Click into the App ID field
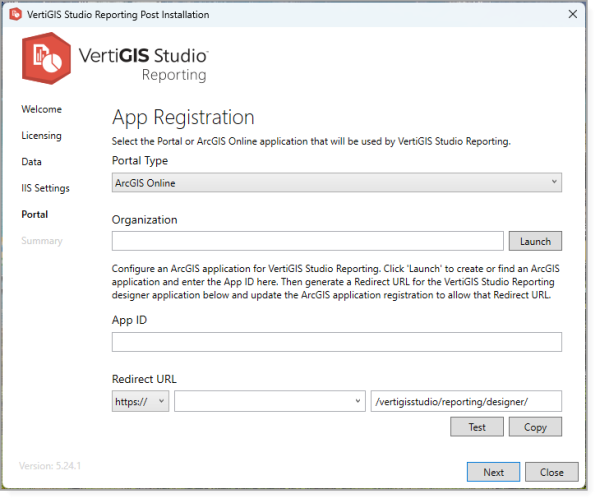This screenshot has width=600, height=503. pos(336,342)
